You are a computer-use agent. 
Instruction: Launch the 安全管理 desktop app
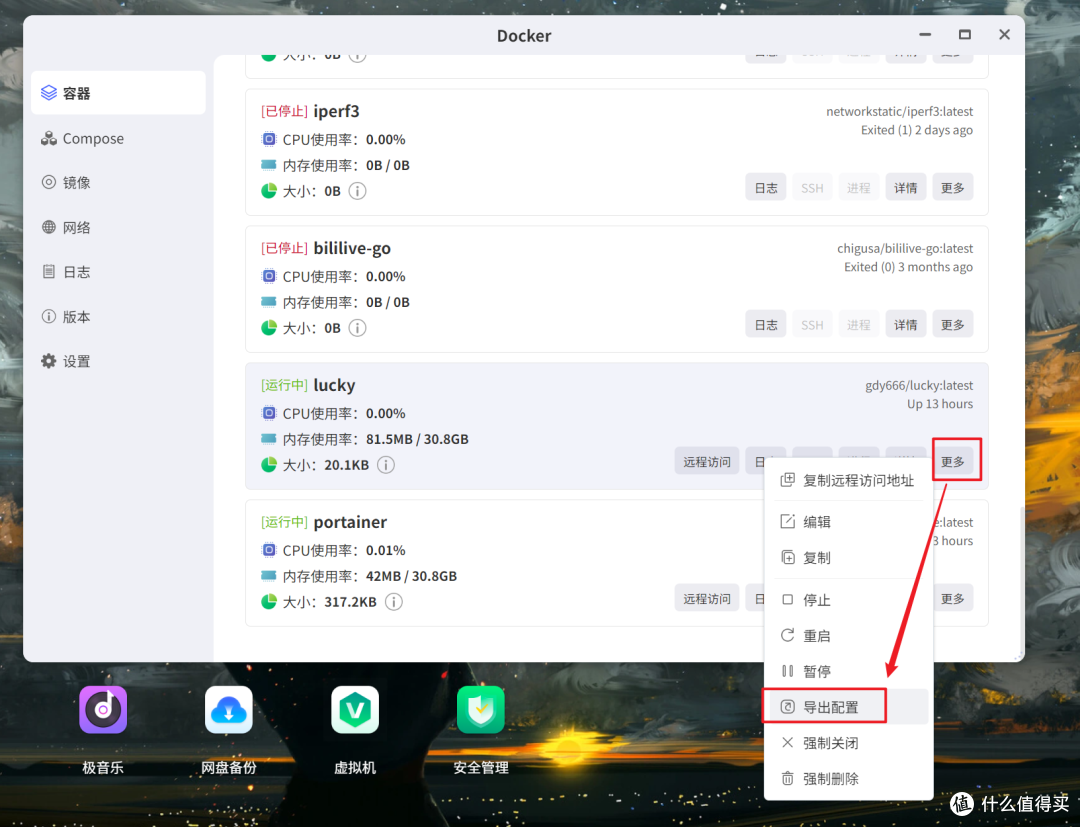tap(481, 710)
